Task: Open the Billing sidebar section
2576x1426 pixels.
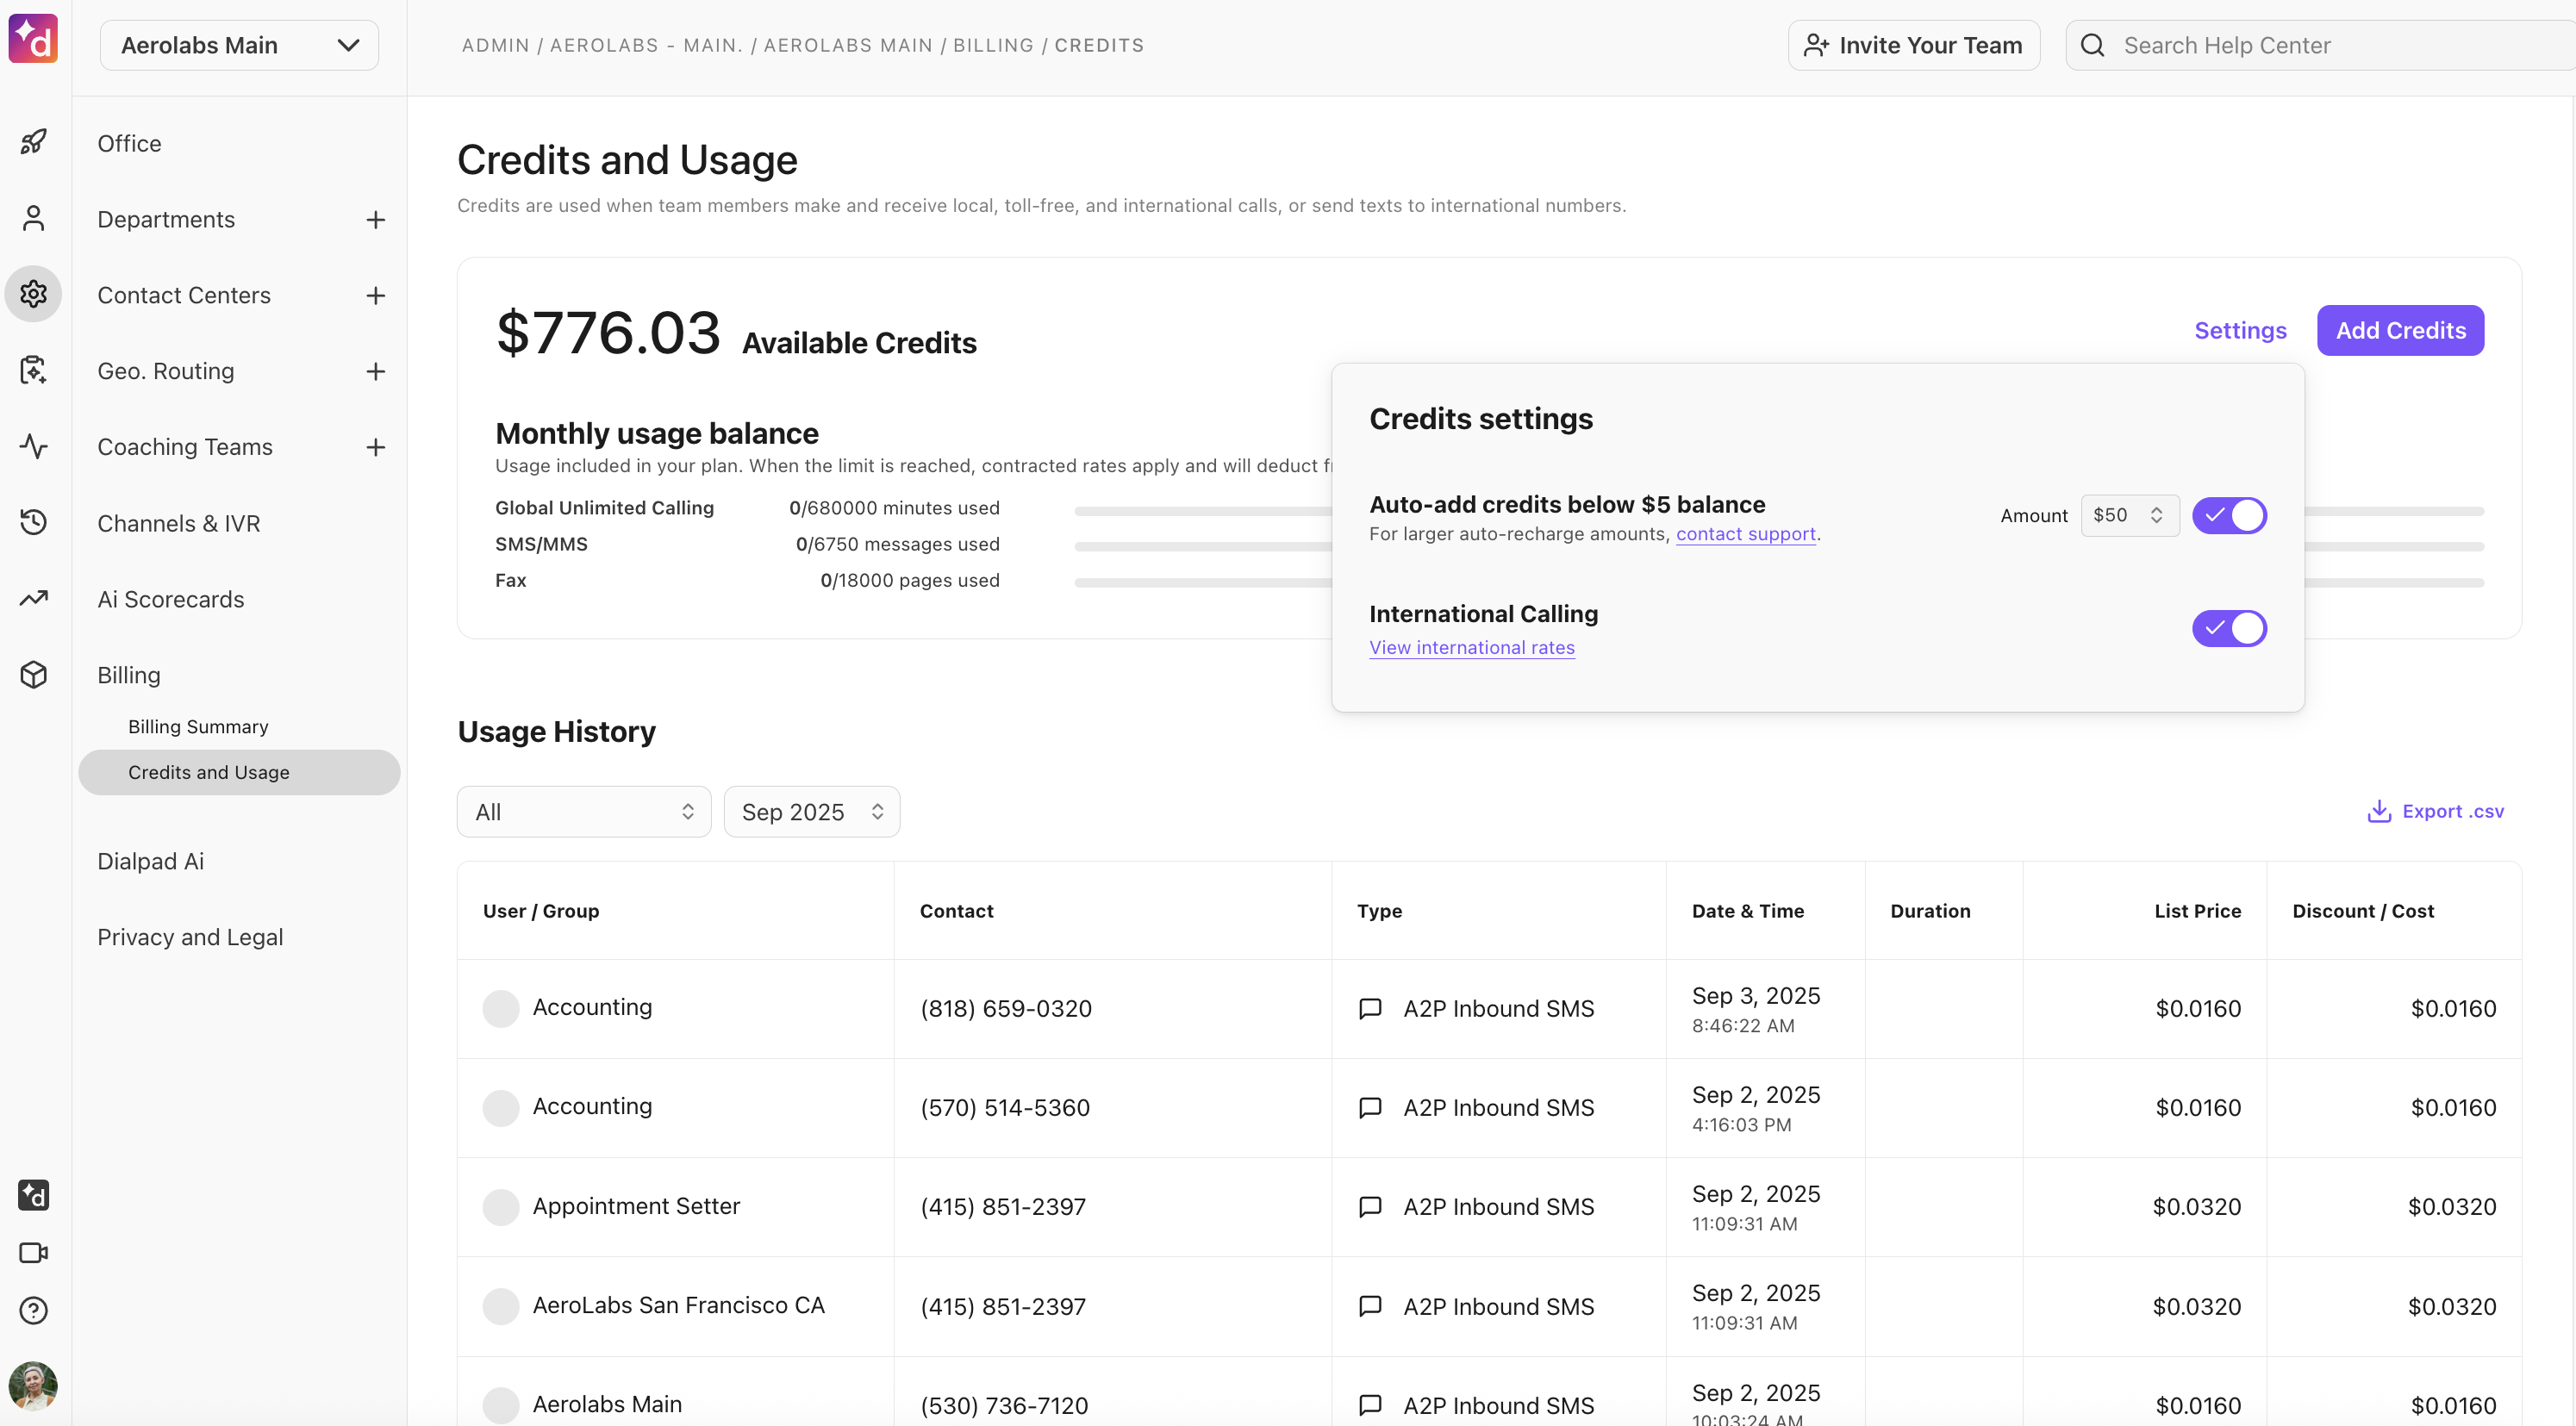Action: point(129,675)
